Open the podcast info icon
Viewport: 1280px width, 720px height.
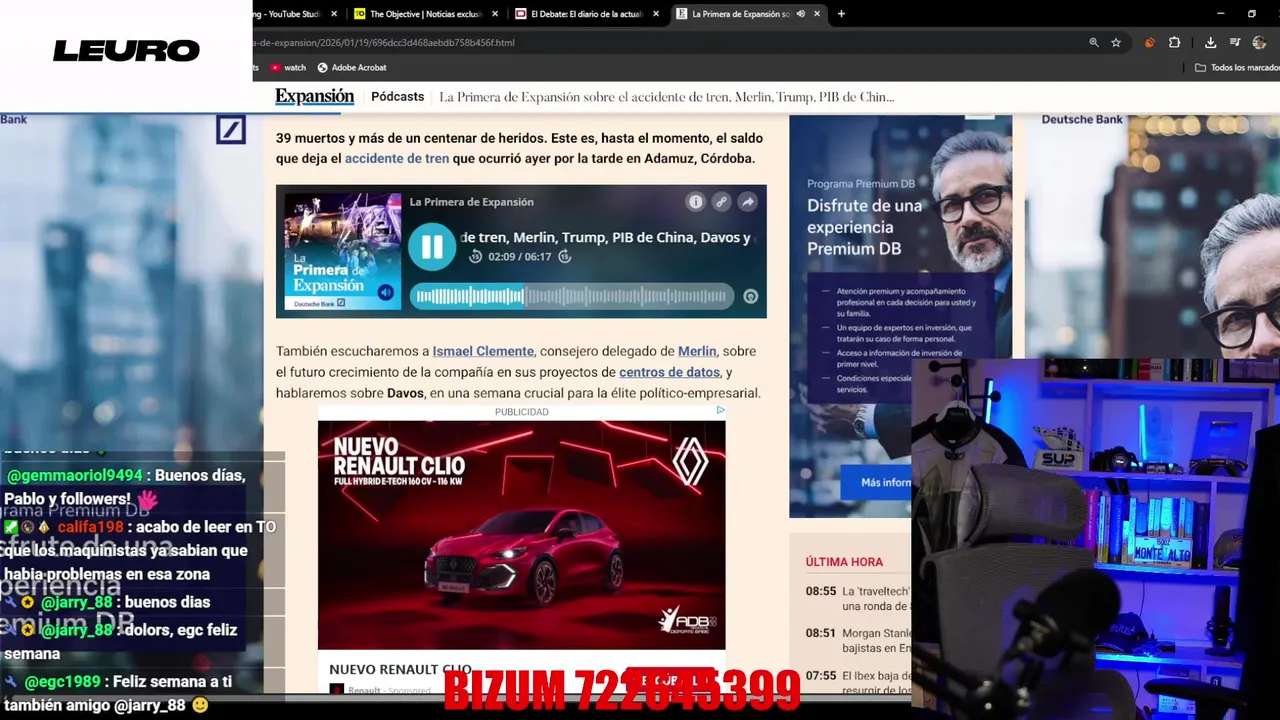(x=695, y=202)
